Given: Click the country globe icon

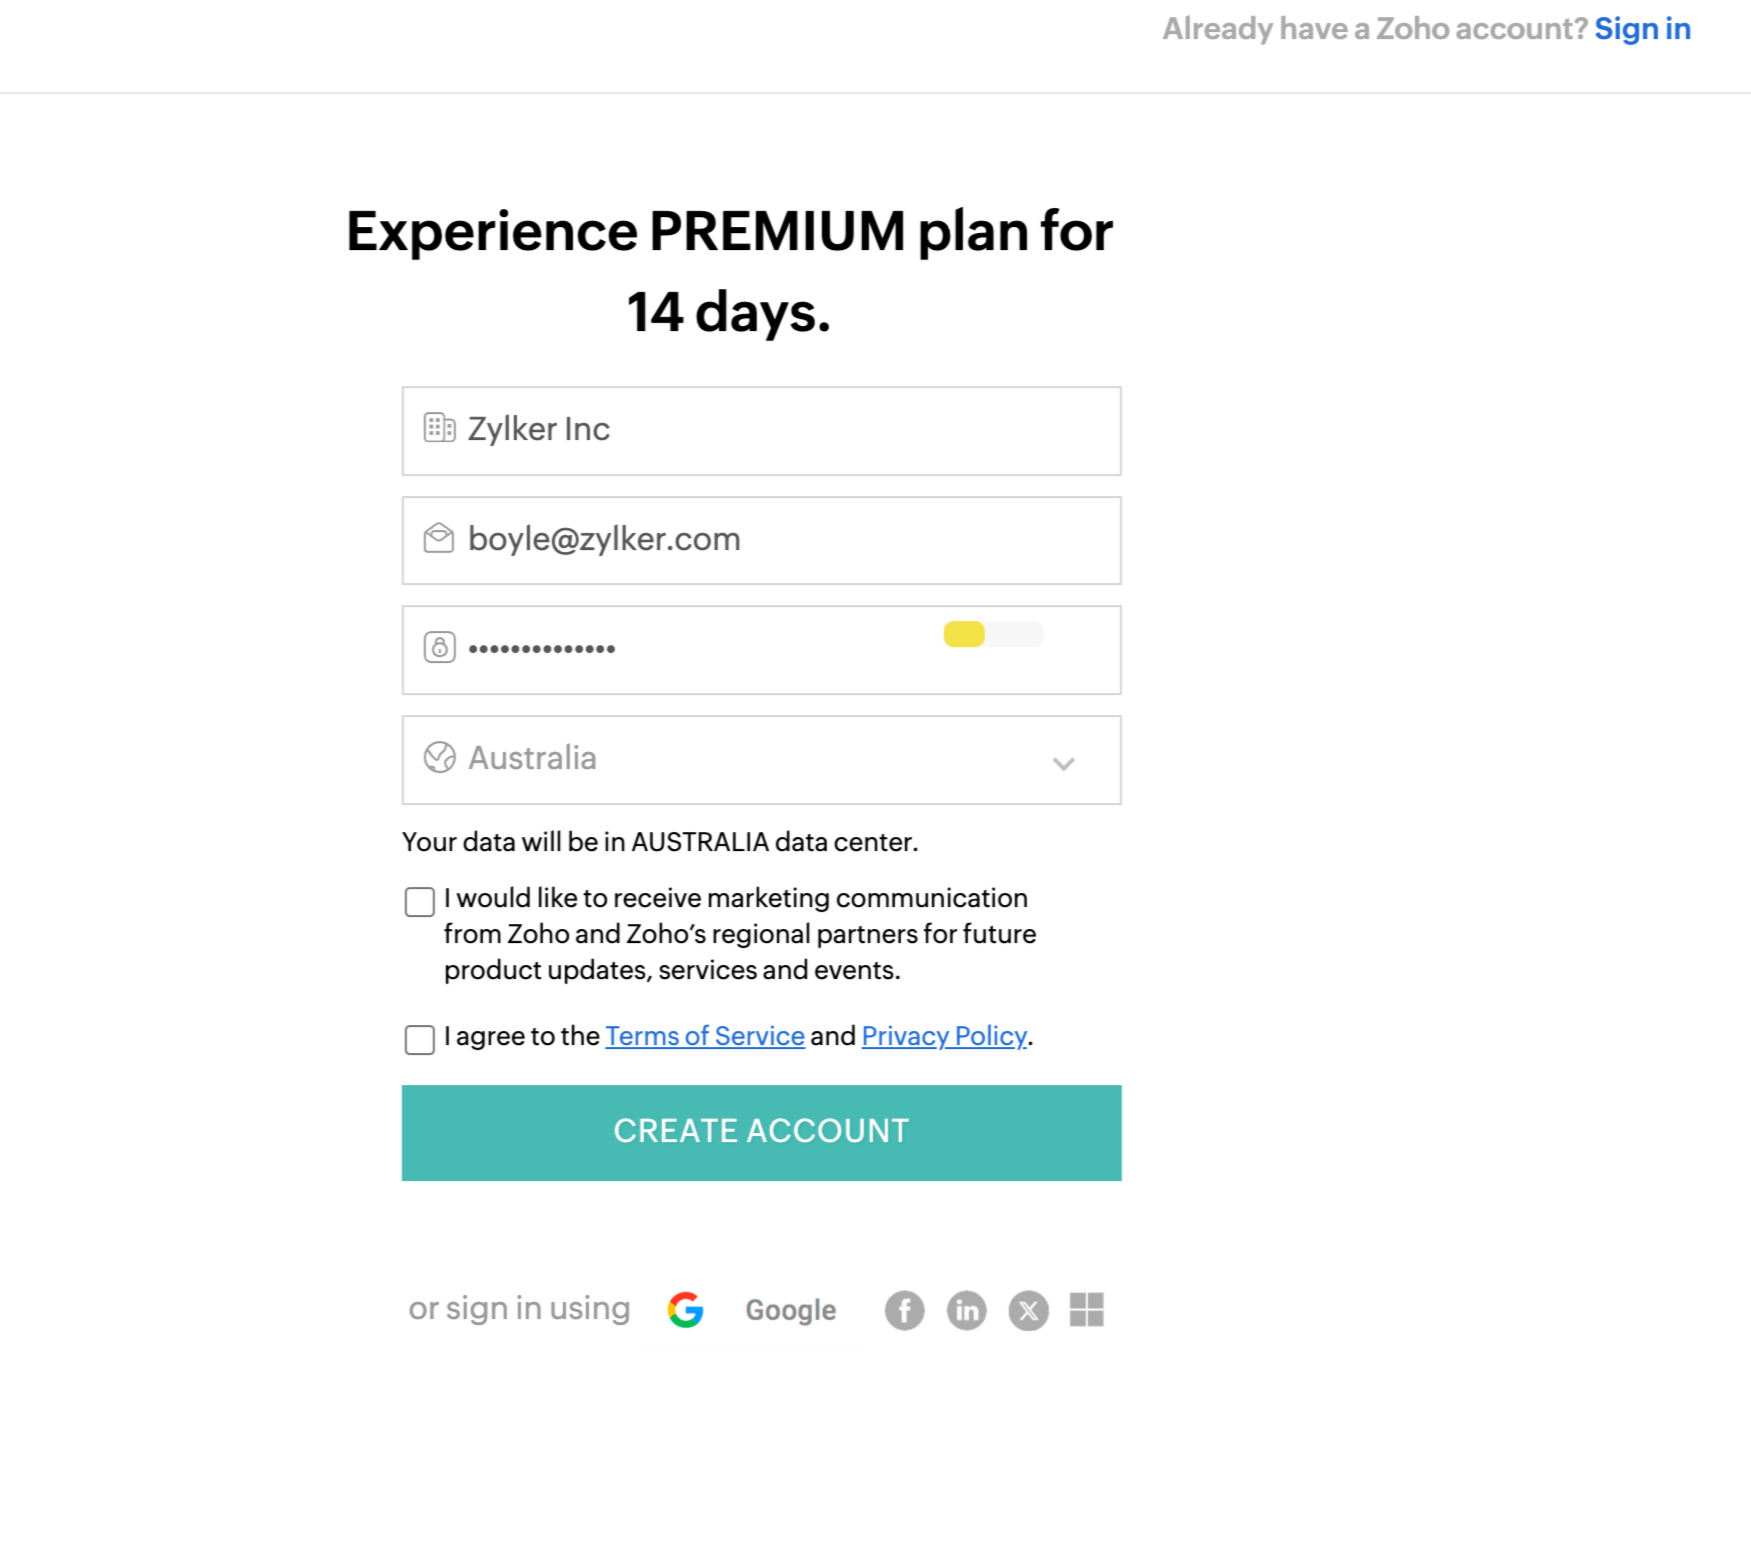Looking at the screenshot, I should (439, 757).
